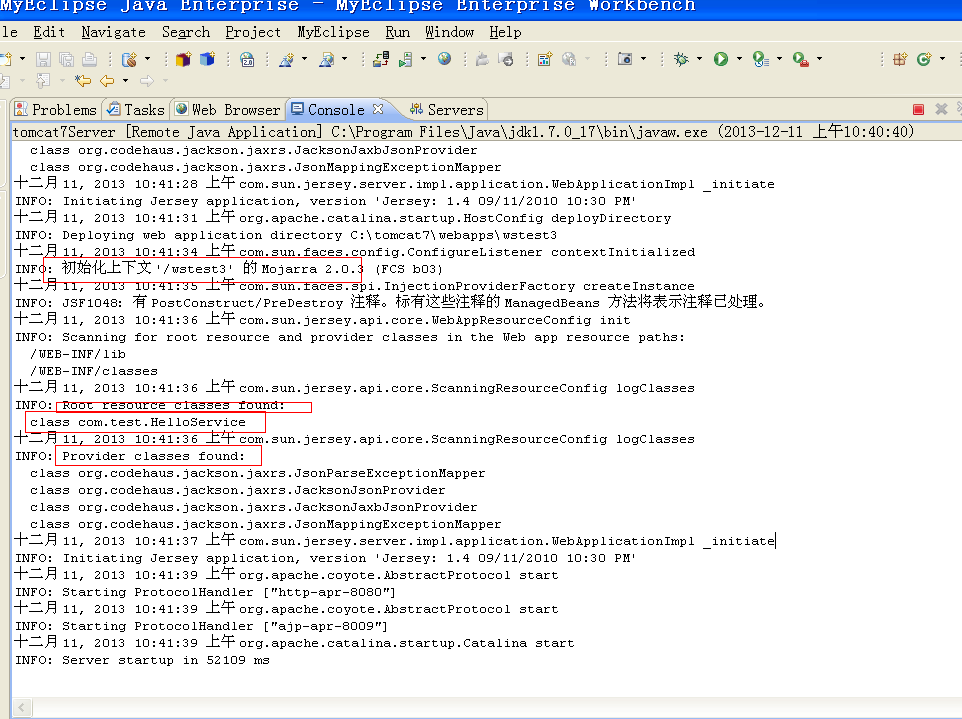Click the purple and yellow new package icon
962x719 pixels.
tap(183, 59)
